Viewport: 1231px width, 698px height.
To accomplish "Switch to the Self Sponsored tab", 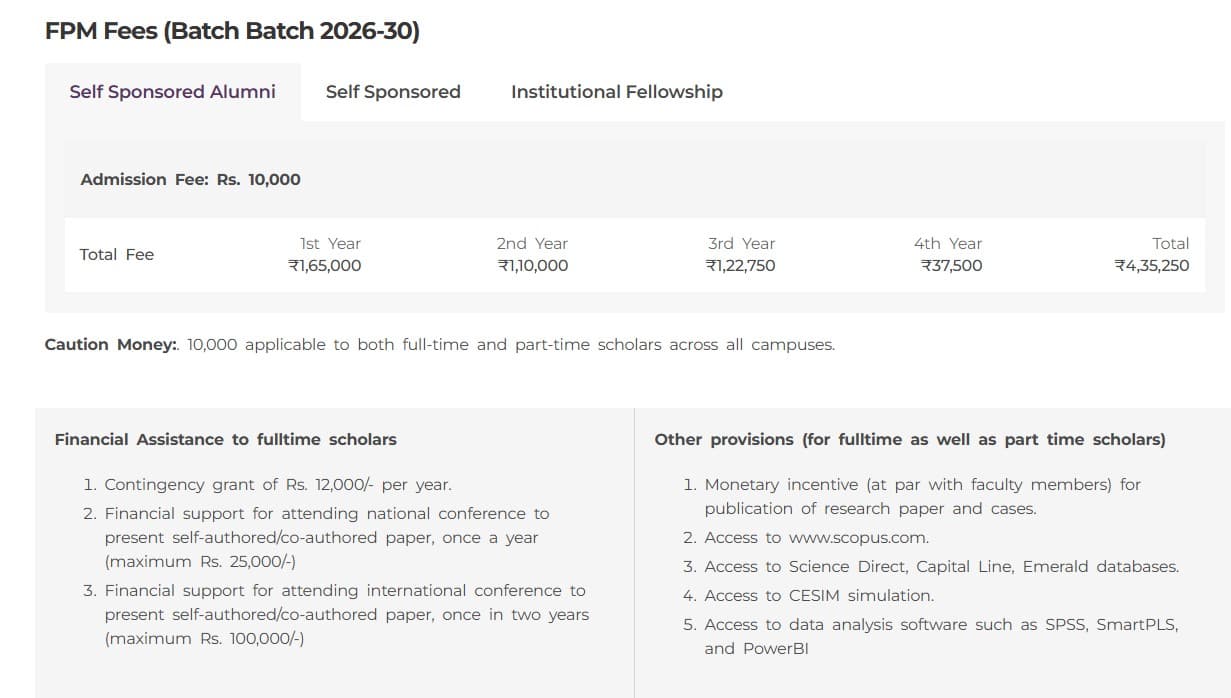I will pyautogui.click(x=393, y=92).
